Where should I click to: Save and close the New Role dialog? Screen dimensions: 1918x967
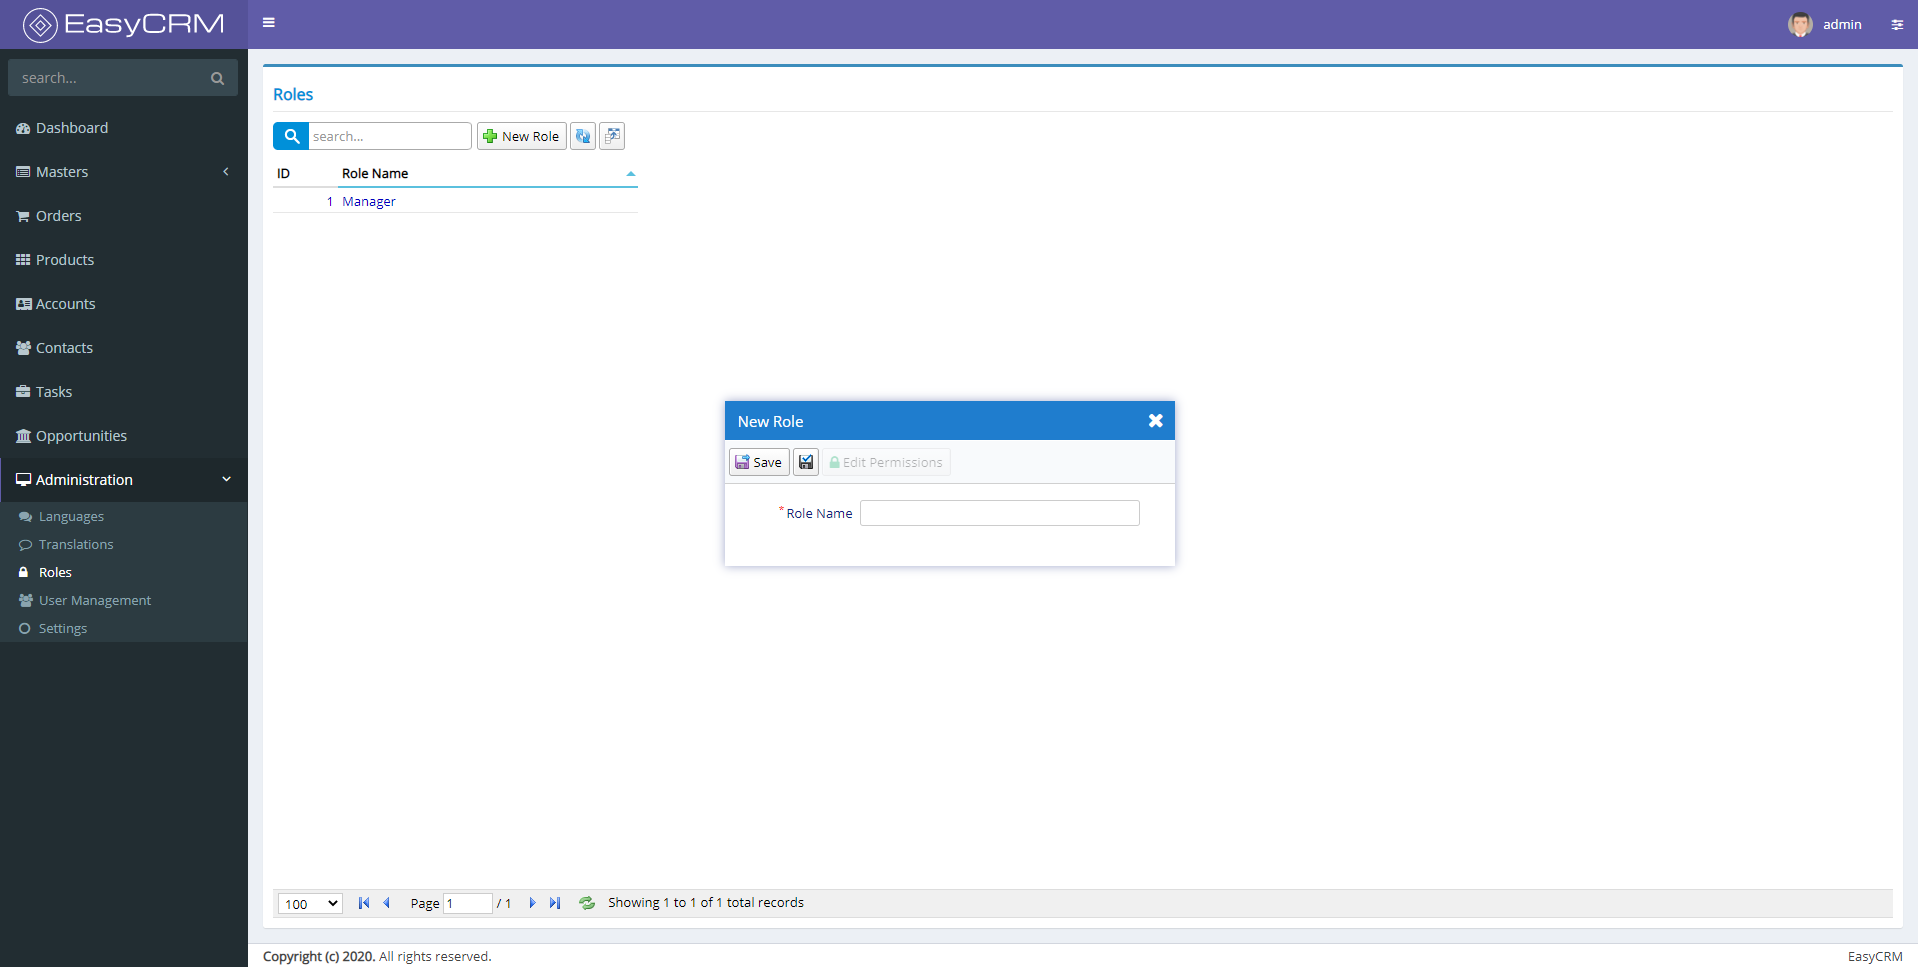(x=806, y=461)
